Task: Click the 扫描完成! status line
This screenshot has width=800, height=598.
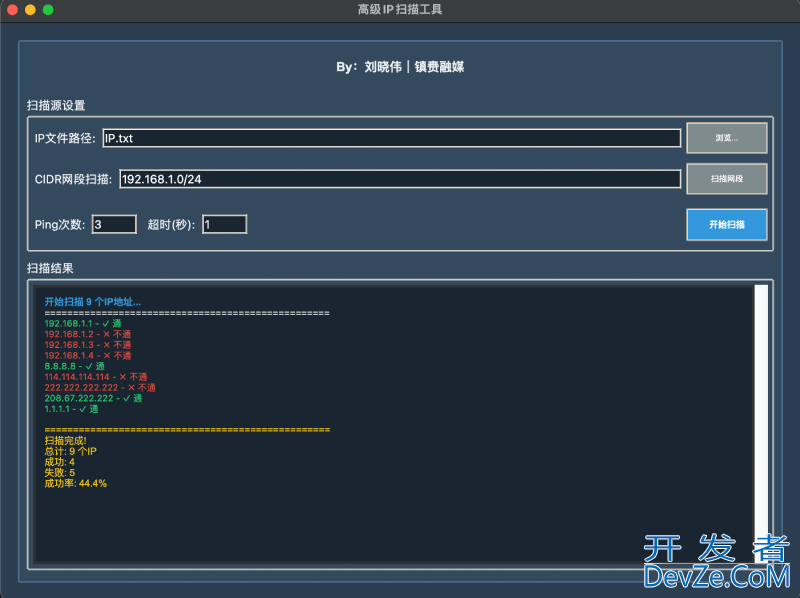Action: click(x=65, y=441)
